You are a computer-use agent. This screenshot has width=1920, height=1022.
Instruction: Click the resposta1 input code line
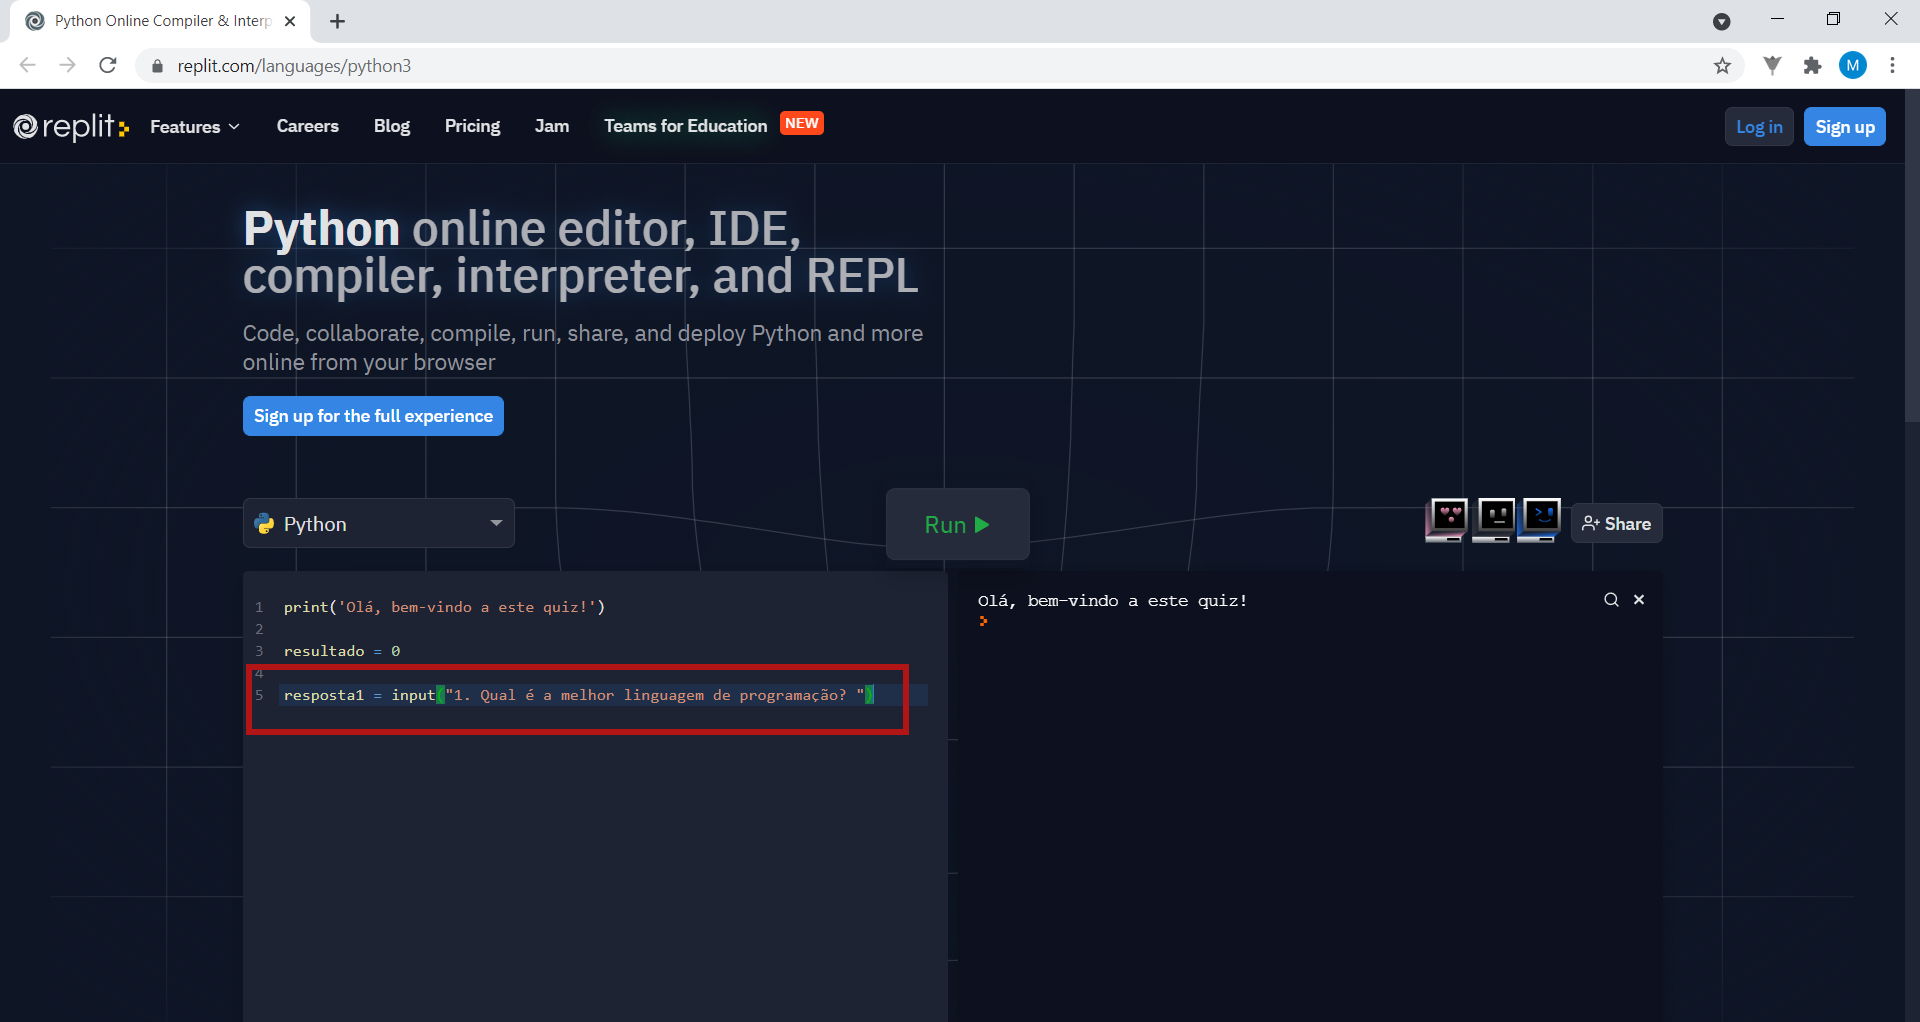tap(578, 695)
